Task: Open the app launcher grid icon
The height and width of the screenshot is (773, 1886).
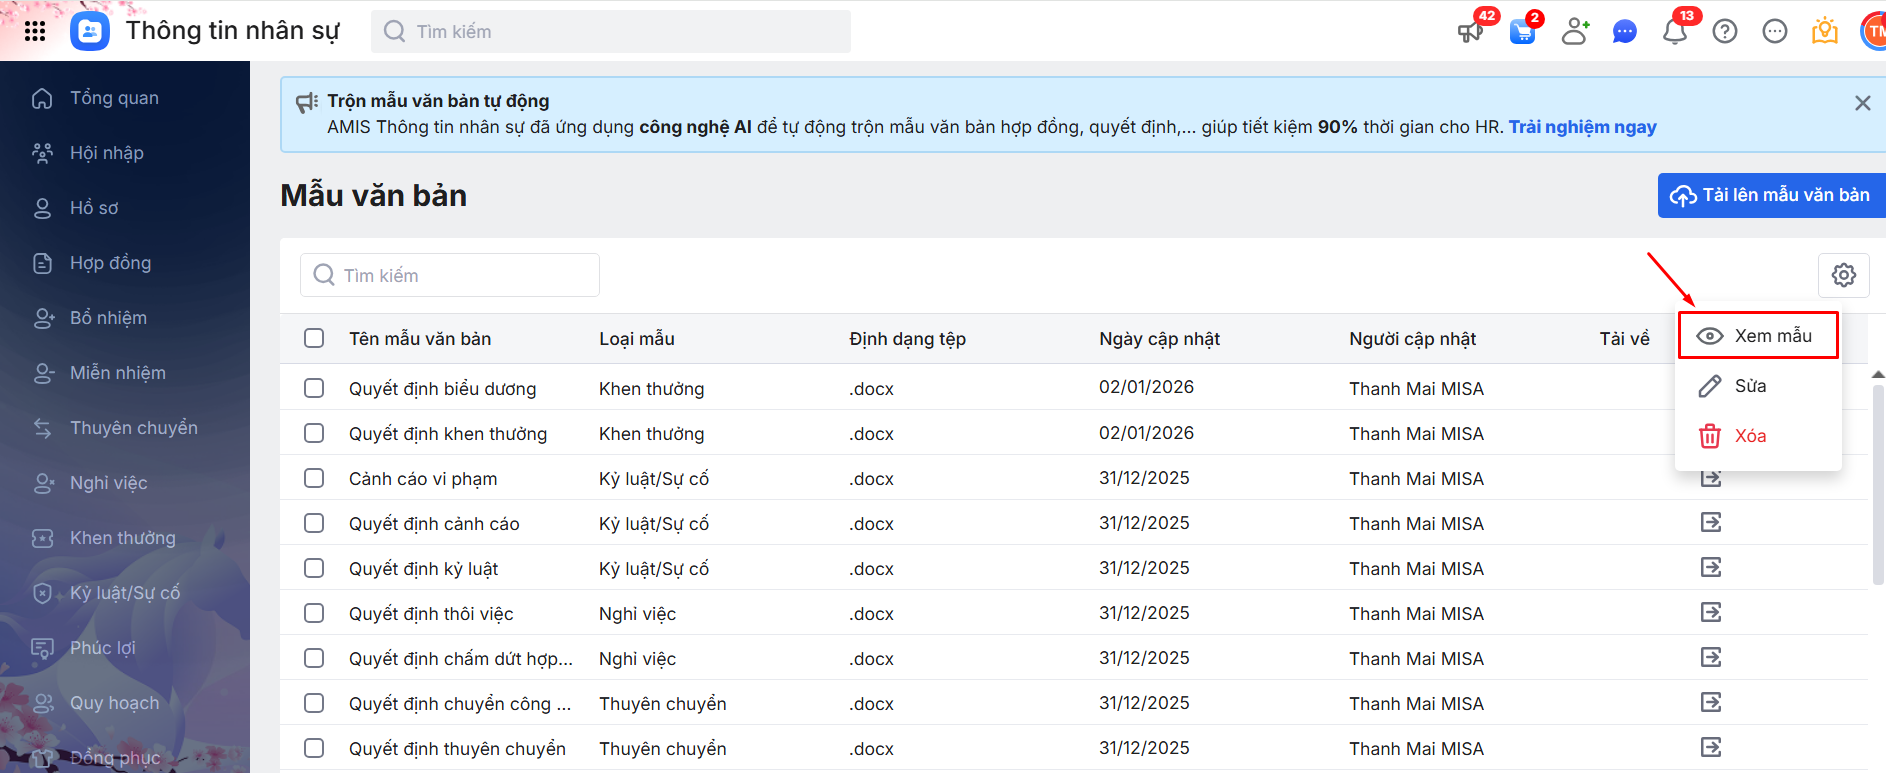Action: pyautogui.click(x=35, y=31)
